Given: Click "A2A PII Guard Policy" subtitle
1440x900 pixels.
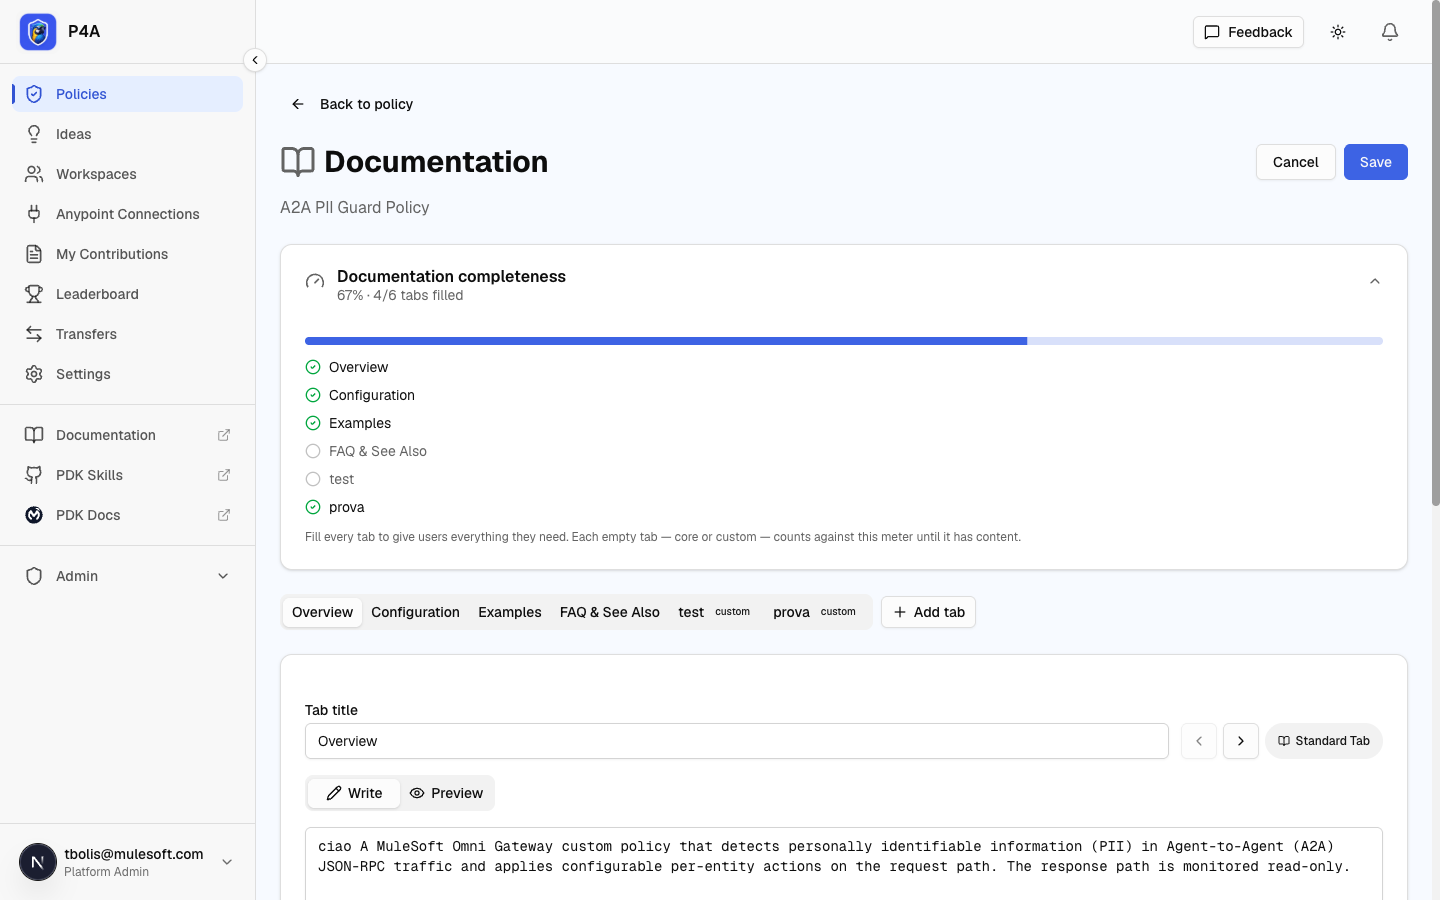Looking at the screenshot, I should (355, 208).
